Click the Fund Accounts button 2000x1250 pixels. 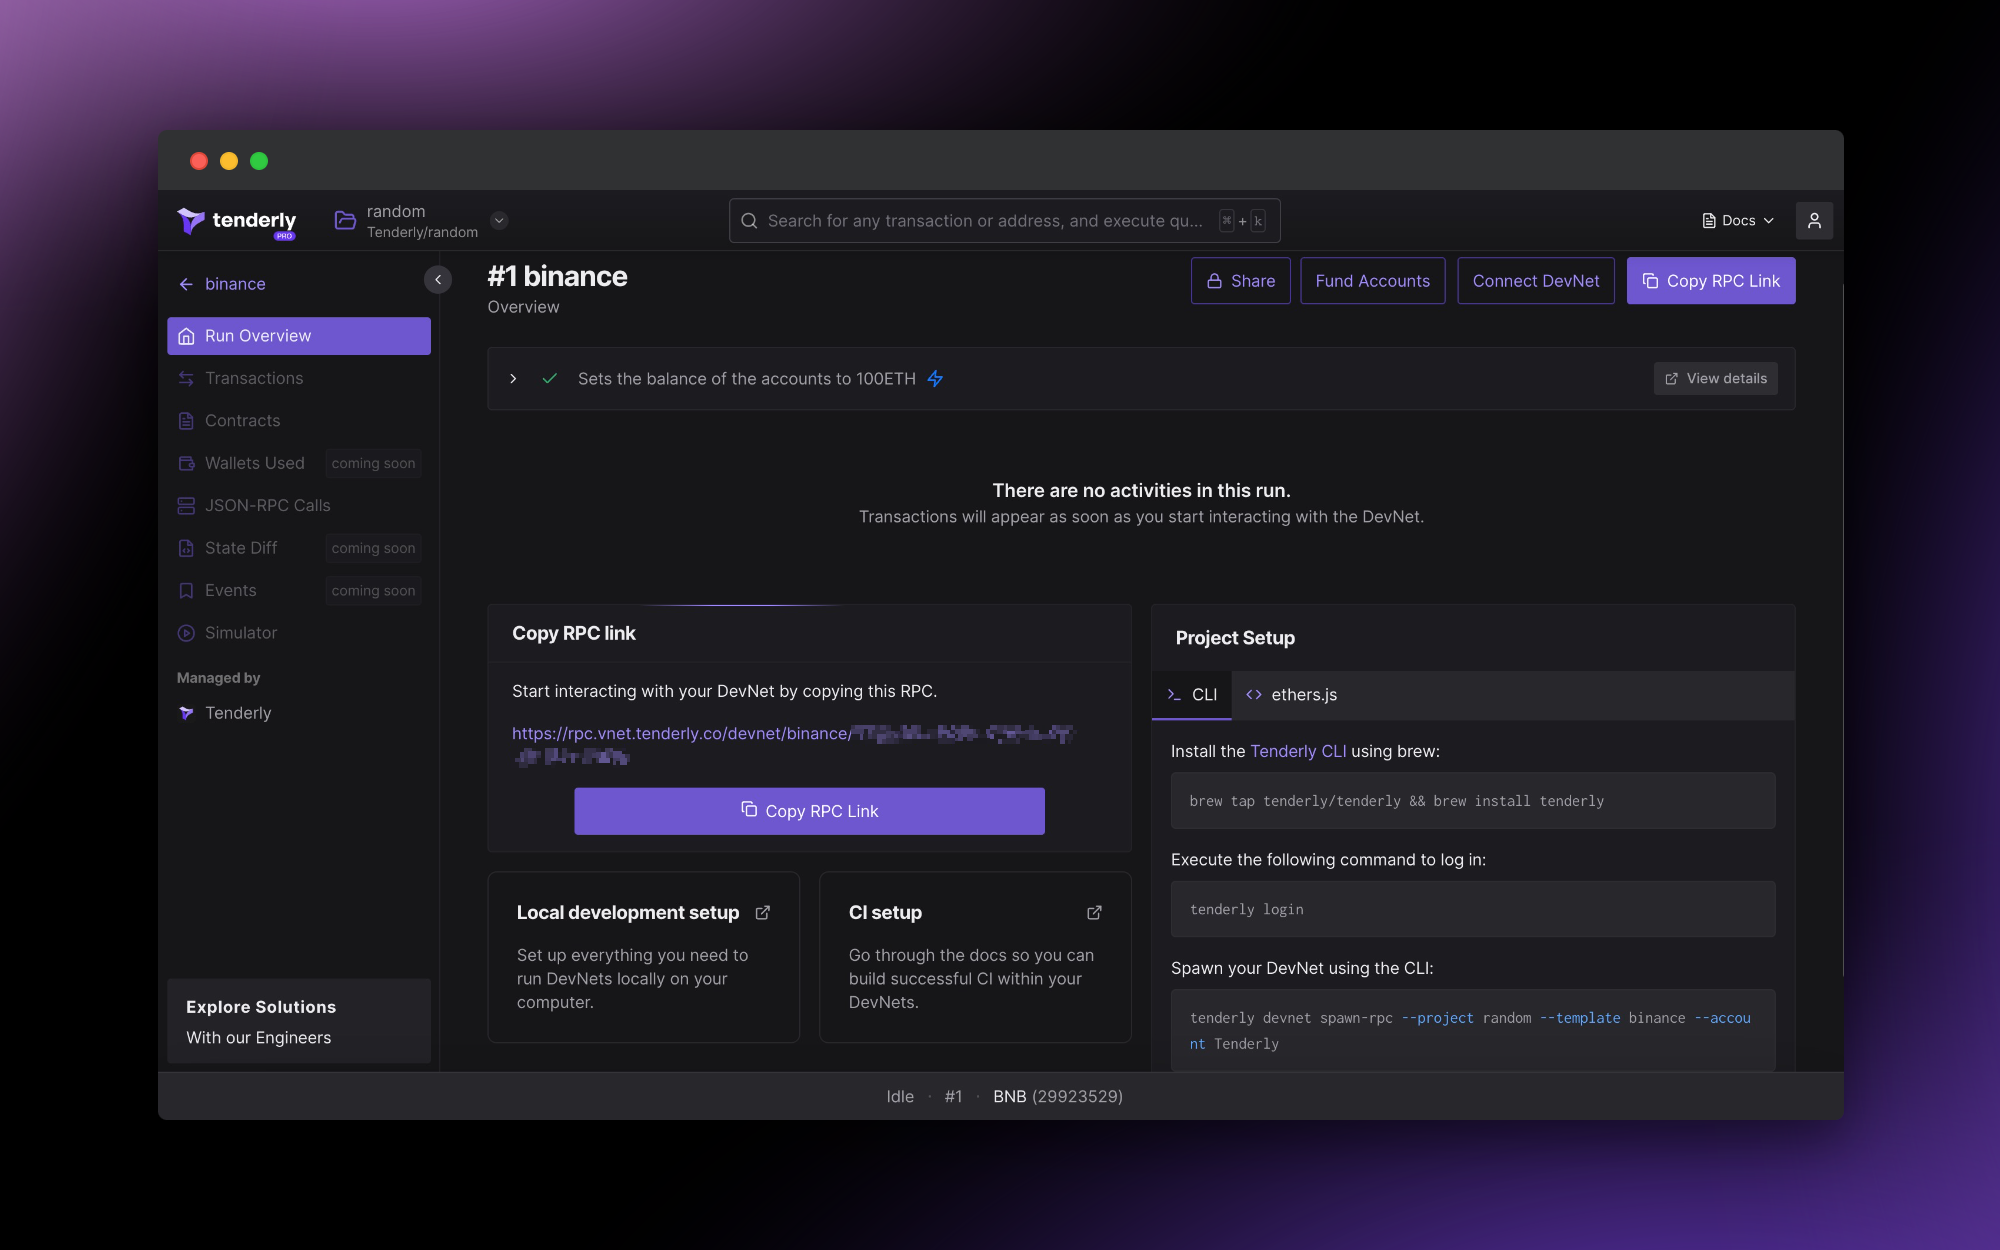[x=1372, y=281]
